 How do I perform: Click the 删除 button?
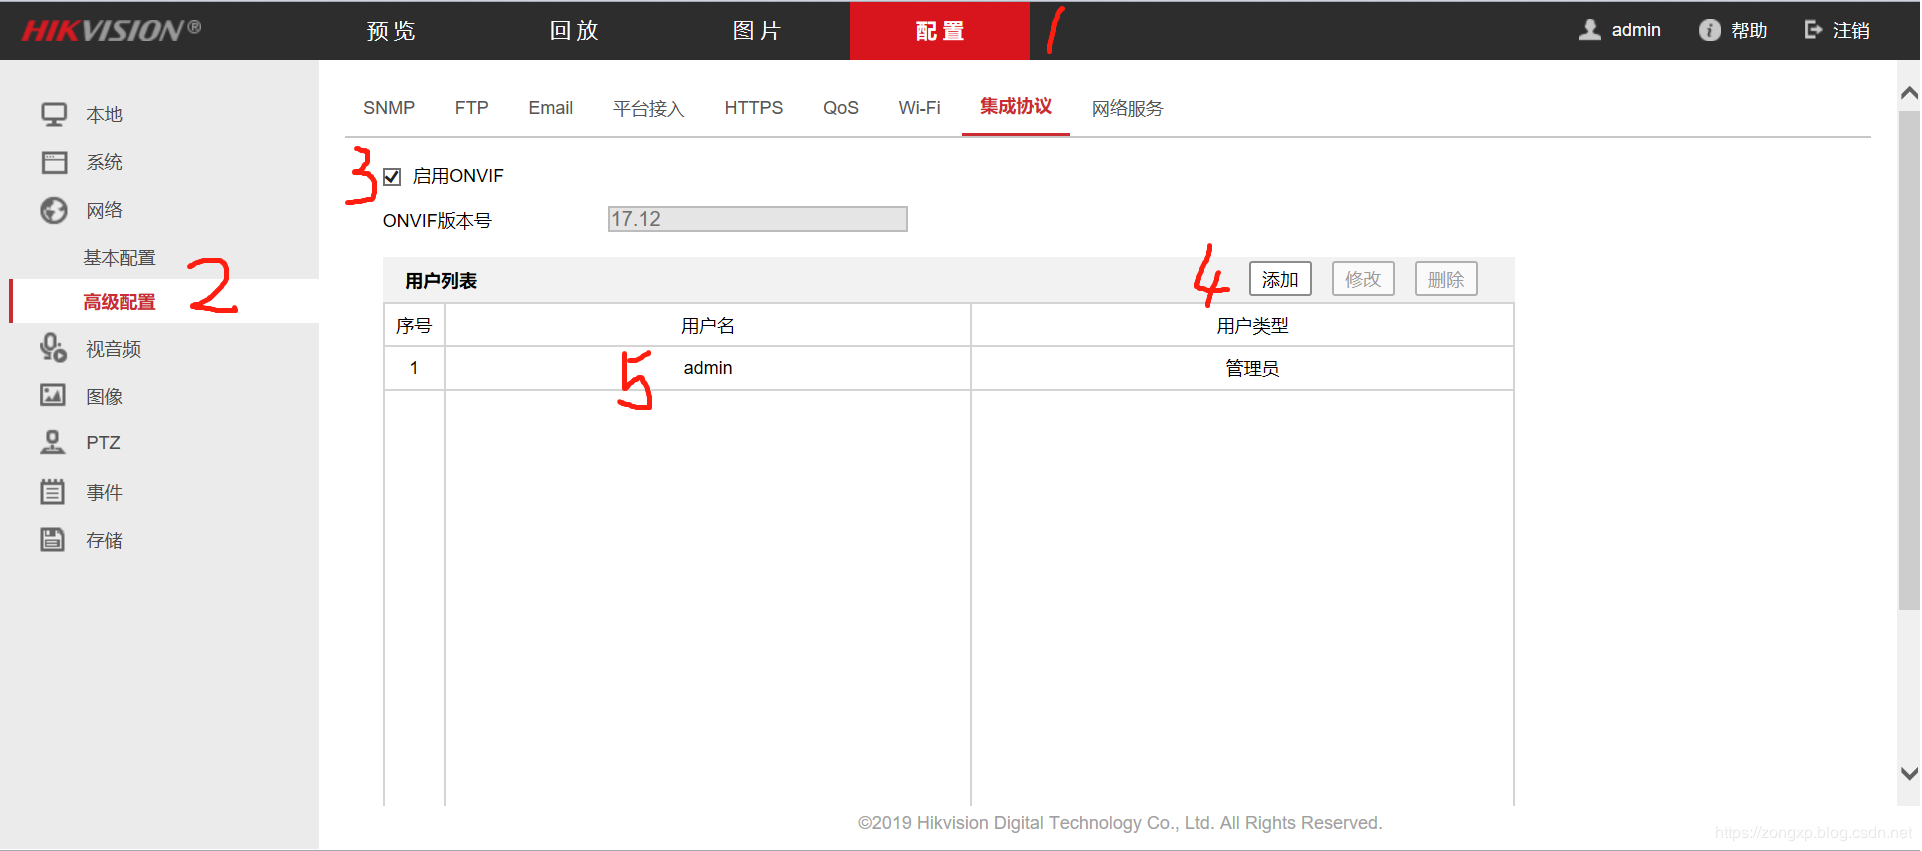(x=1446, y=279)
